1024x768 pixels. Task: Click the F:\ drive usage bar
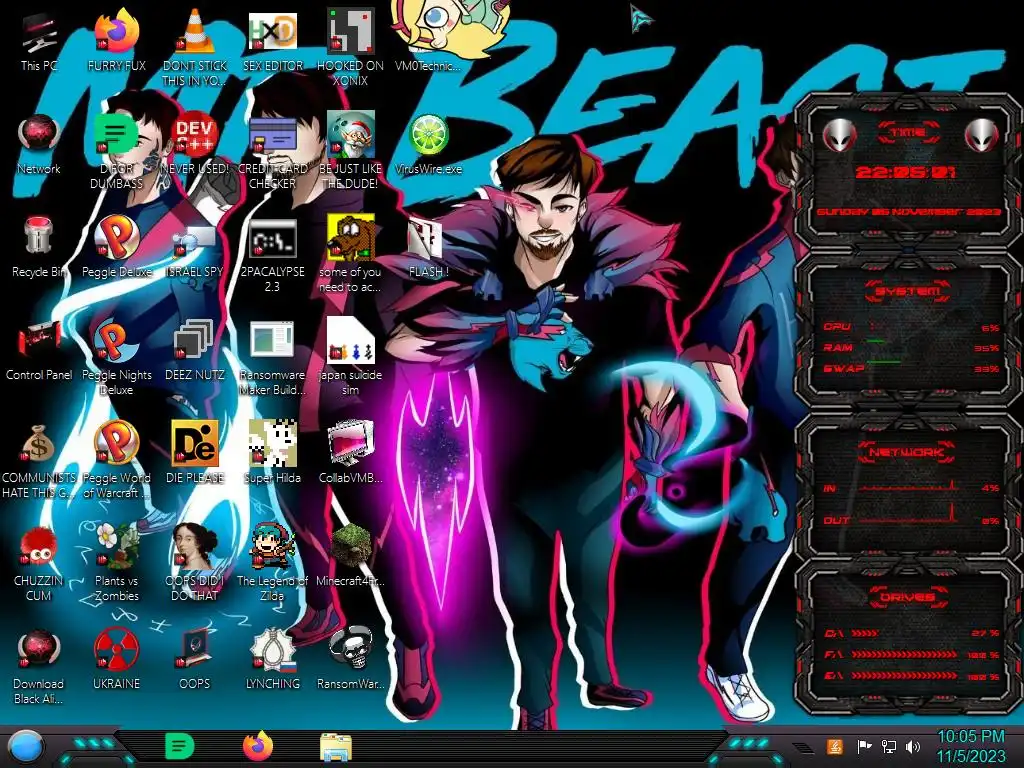[x=905, y=654]
